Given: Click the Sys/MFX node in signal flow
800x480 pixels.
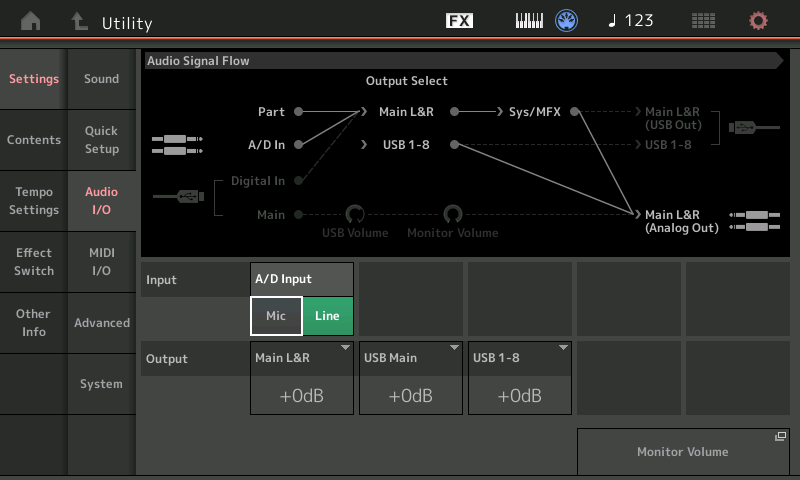Looking at the screenshot, I should pyautogui.click(x=535, y=112).
